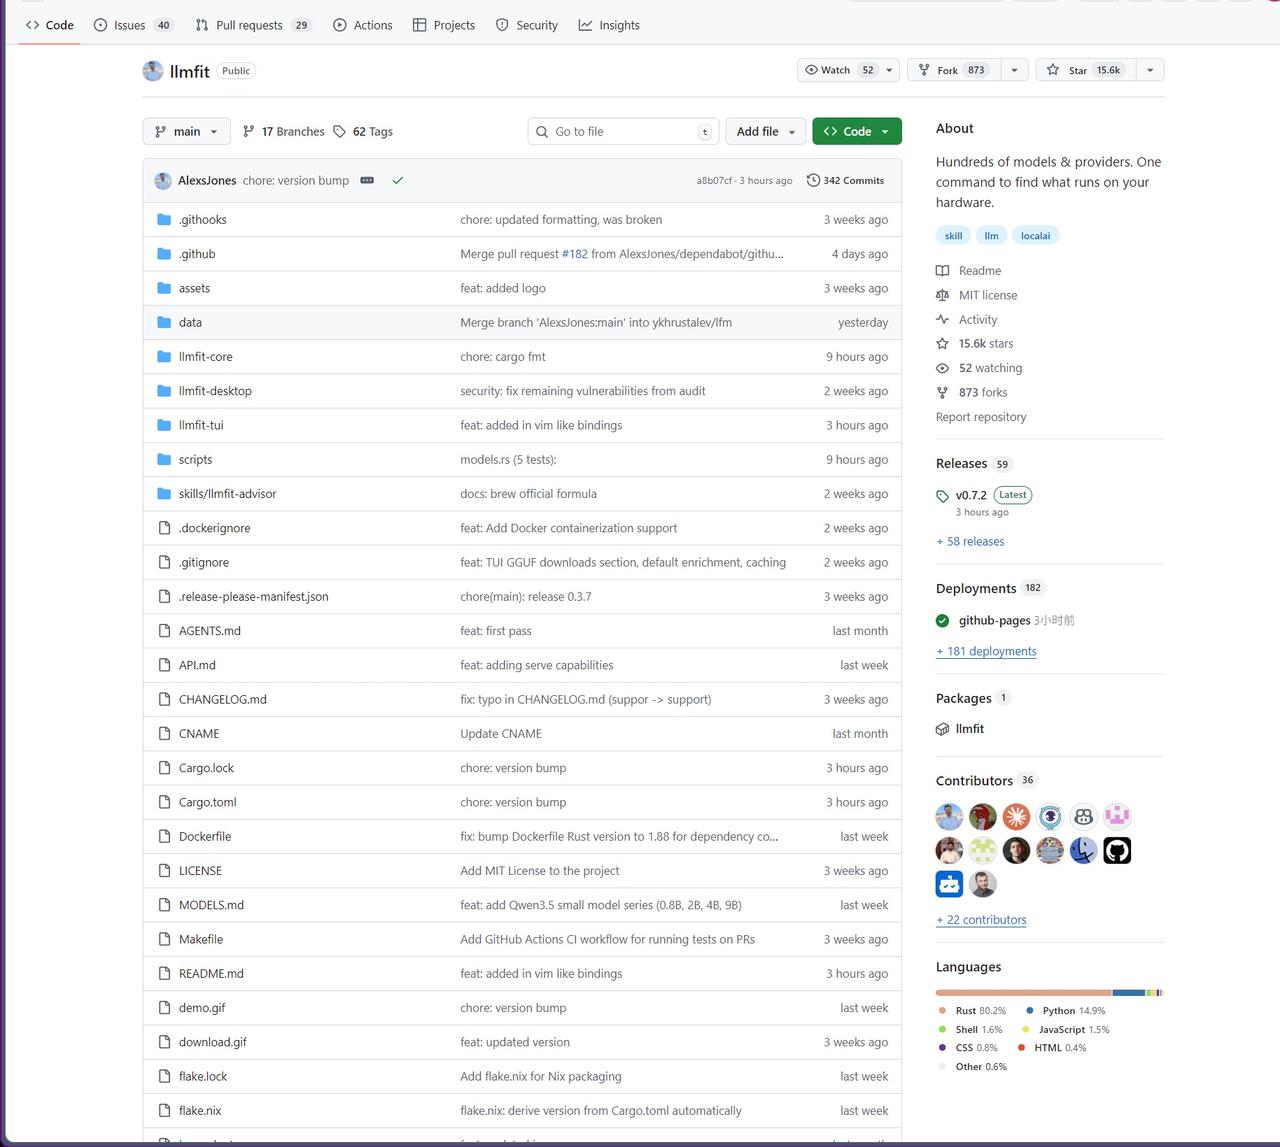Screen dimensions: 1280x1147
Task: Expand the Watch notification options arrow
Action: coord(889,70)
